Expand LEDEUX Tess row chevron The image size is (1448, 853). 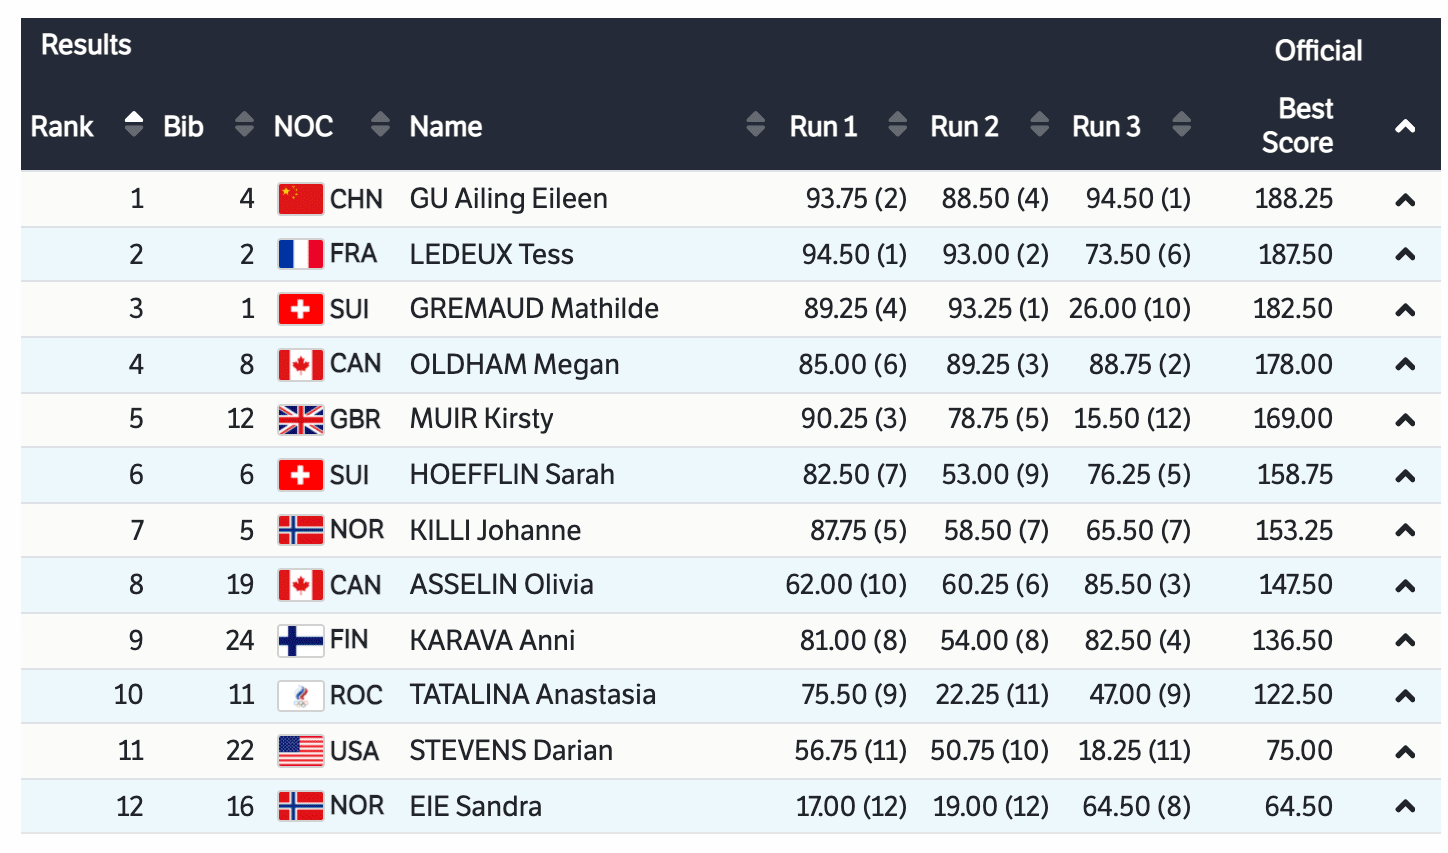click(x=1405, y=255)
